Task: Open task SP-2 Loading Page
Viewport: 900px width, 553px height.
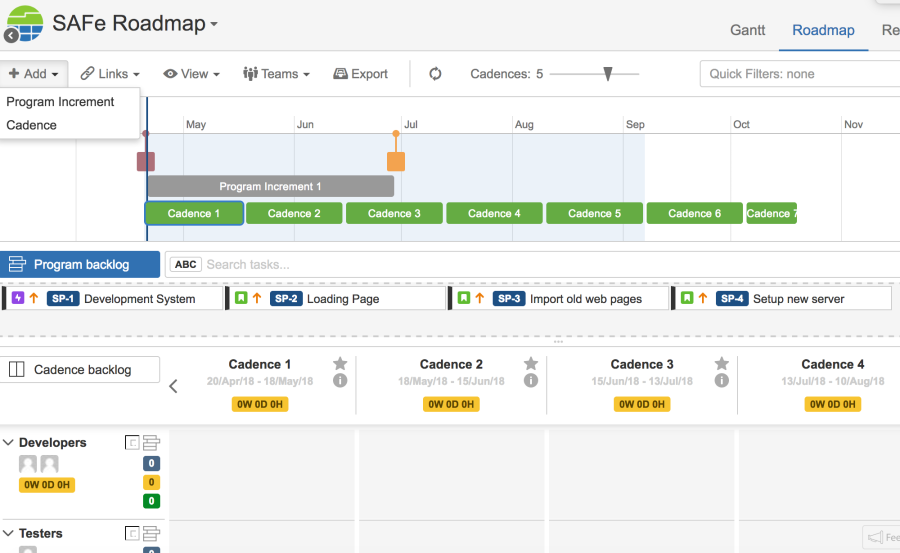Action: click(336, 299)
